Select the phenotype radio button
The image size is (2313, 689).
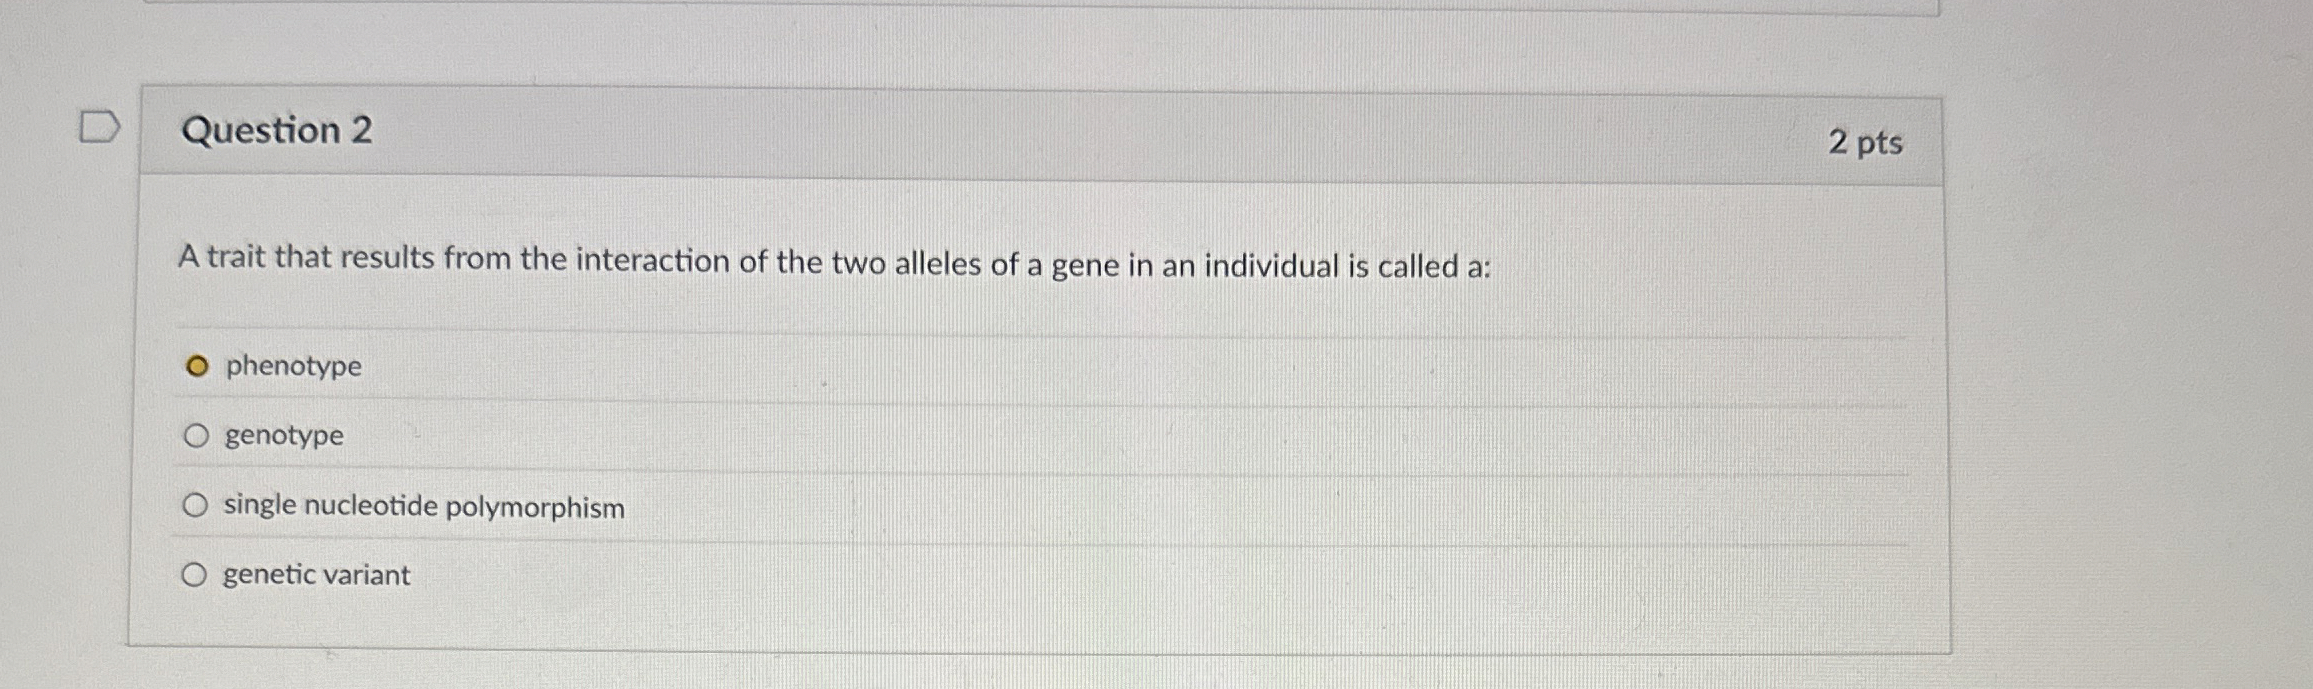198,367
